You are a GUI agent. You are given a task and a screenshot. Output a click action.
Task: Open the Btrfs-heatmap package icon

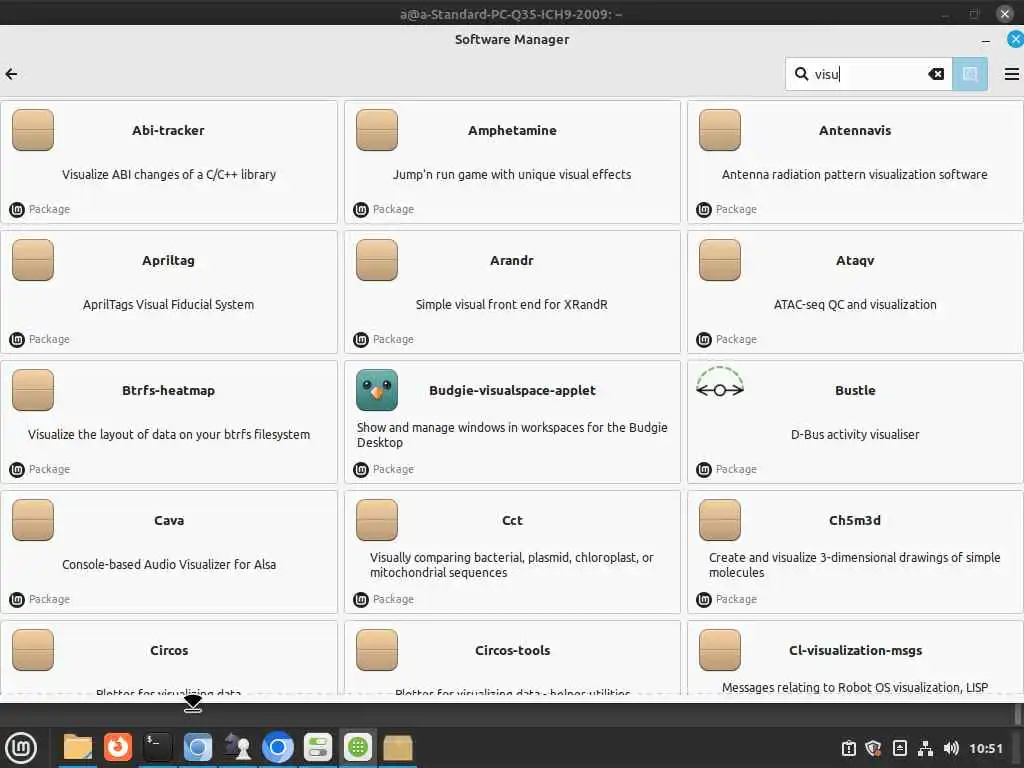point(33,390)
